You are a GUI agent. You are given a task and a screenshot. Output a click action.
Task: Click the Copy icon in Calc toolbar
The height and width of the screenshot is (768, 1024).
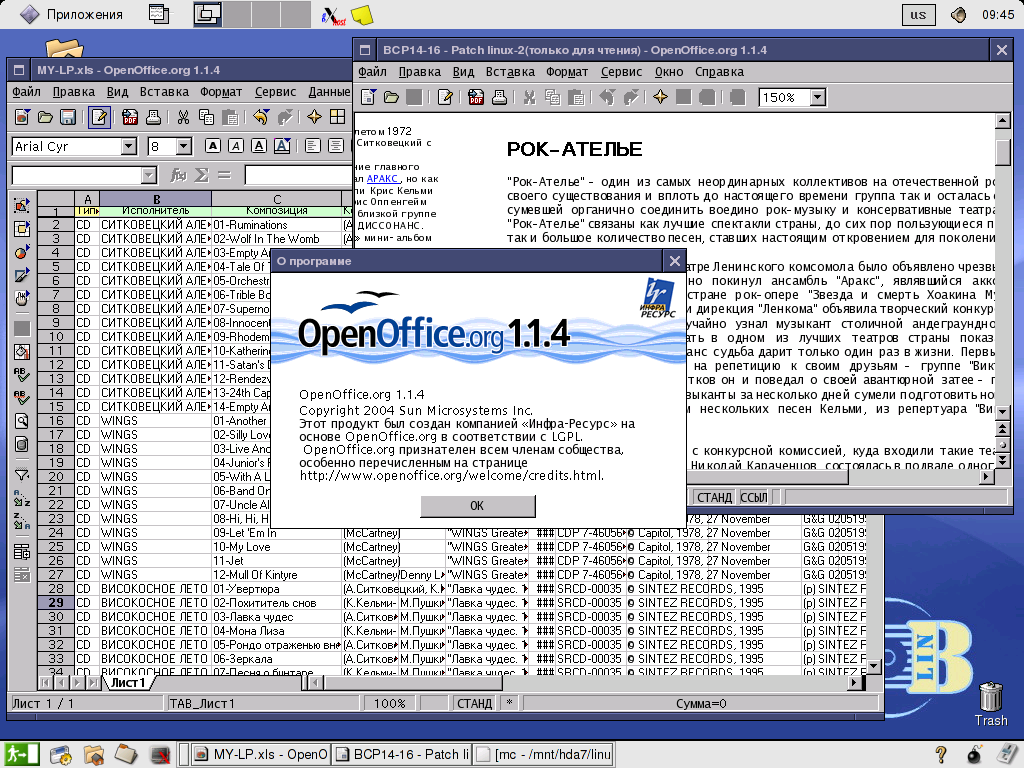tap(206, 118)
